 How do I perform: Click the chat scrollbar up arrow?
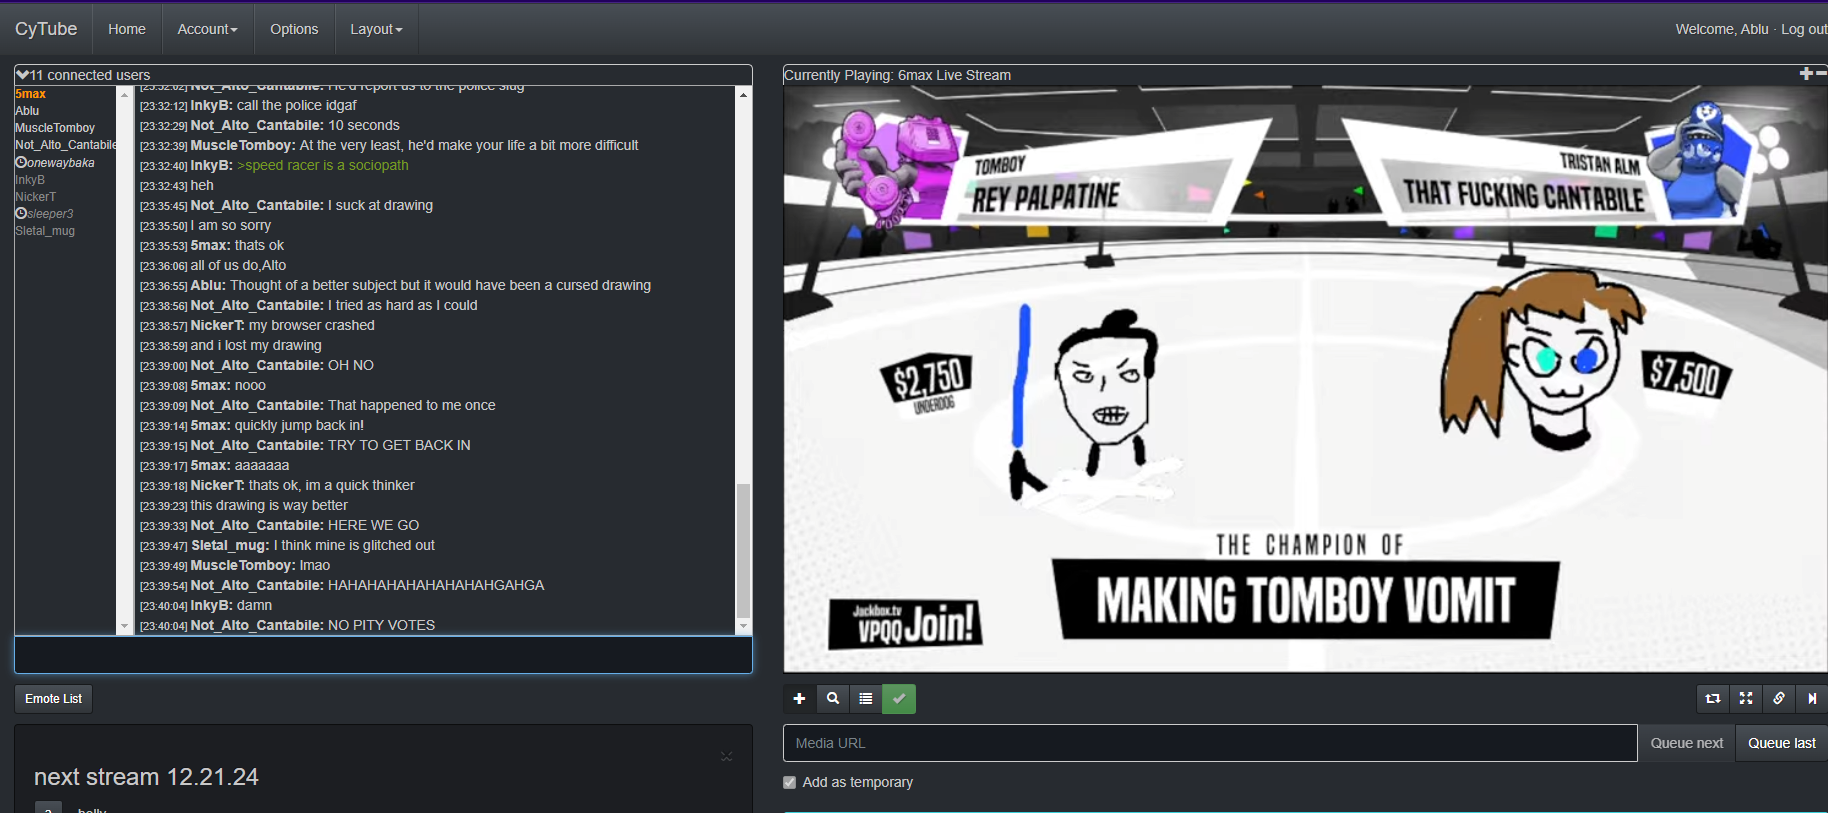point(743,94)
